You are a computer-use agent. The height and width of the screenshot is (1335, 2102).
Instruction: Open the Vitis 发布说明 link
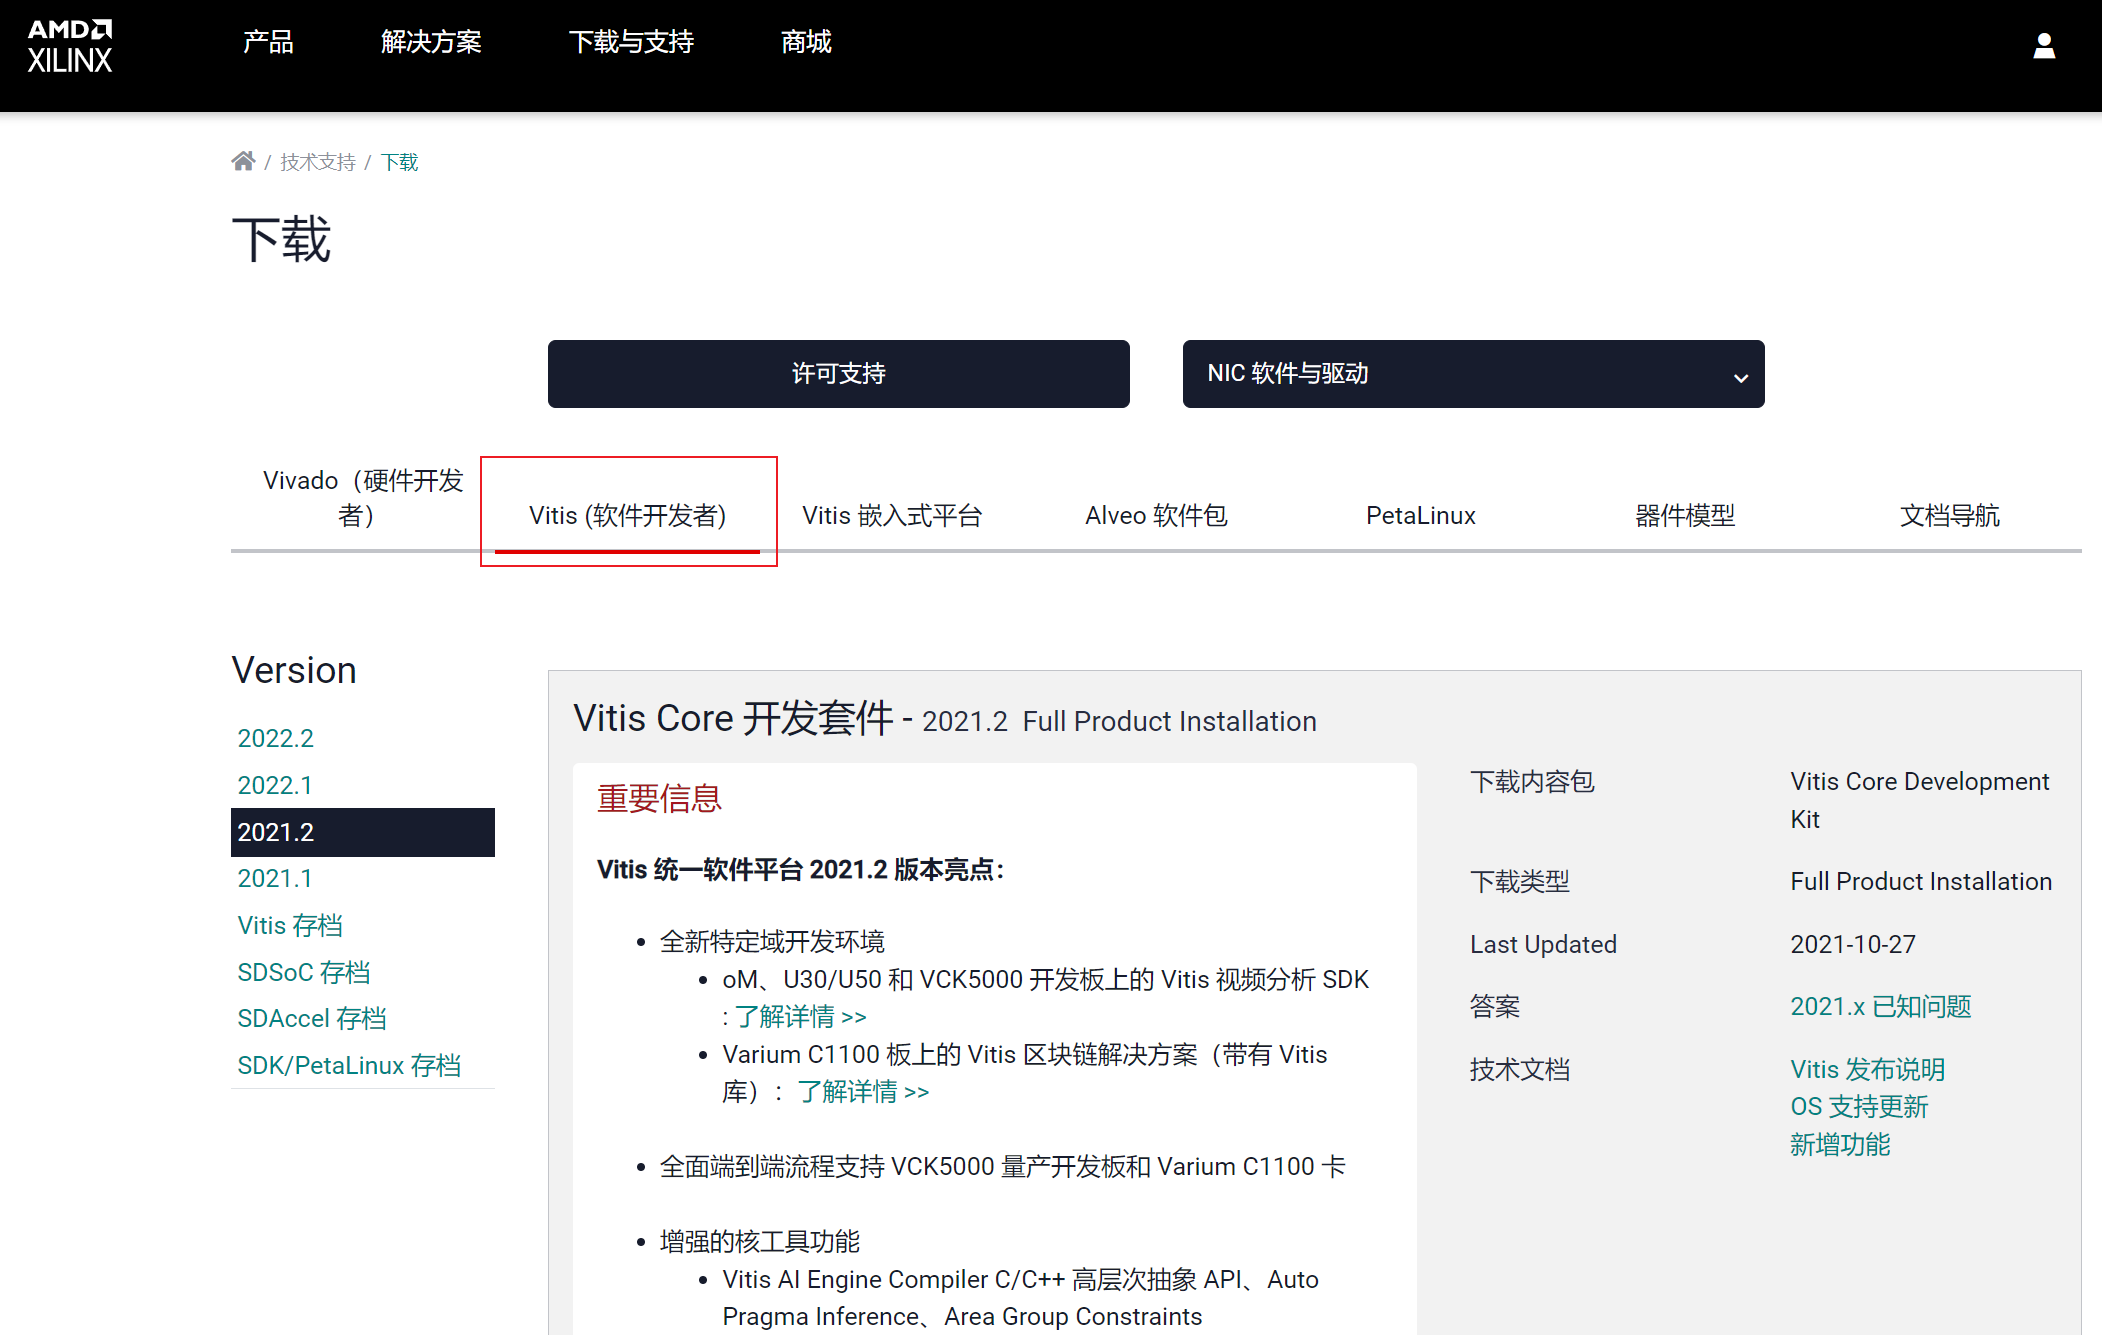1867,1070
